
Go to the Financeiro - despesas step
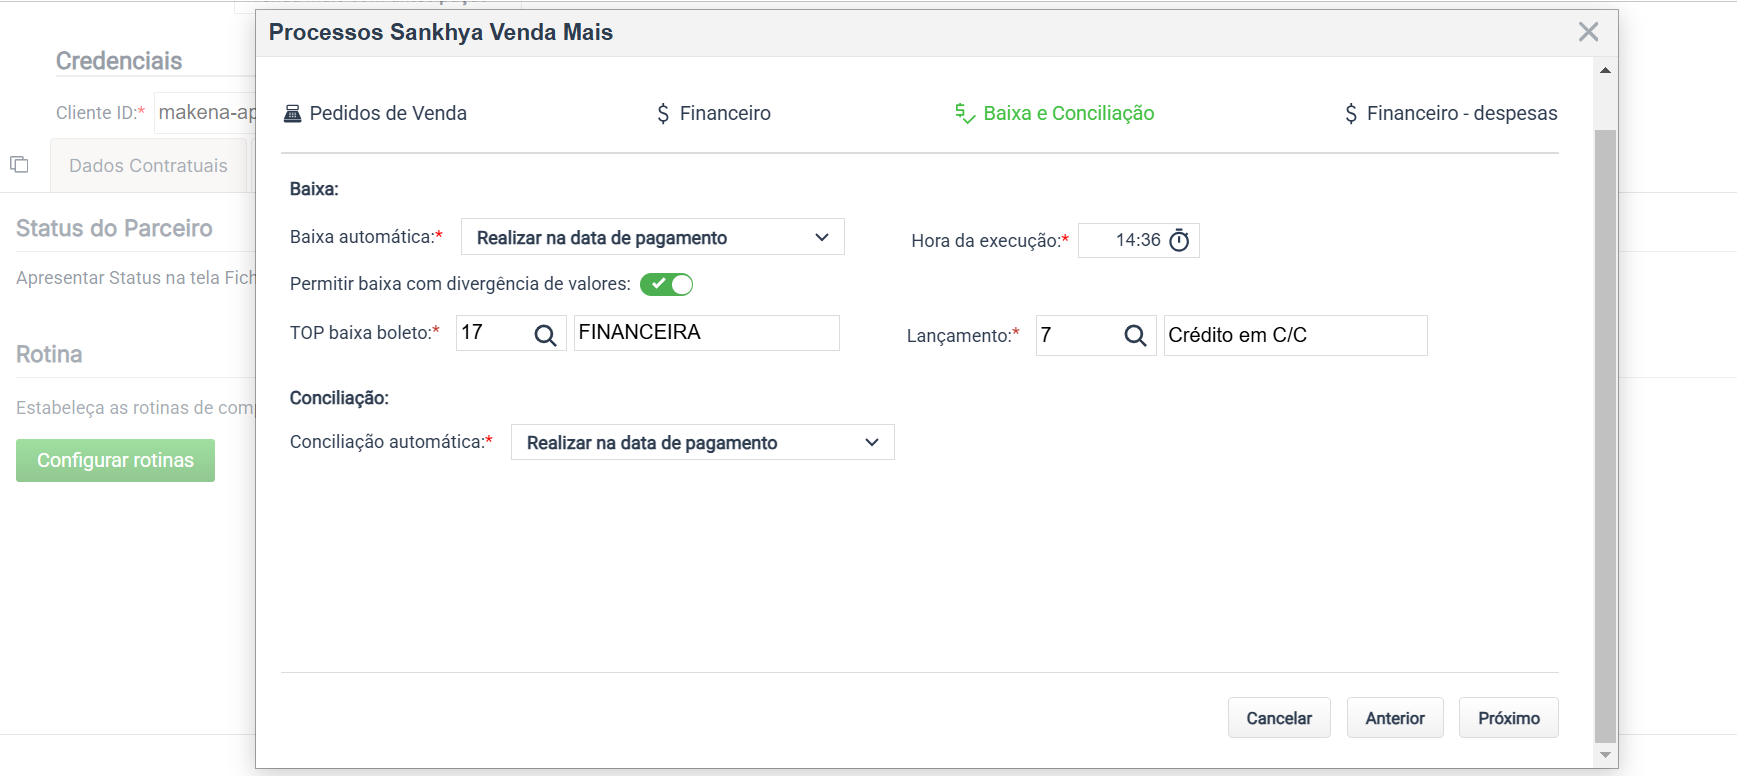coord(1450,114)
